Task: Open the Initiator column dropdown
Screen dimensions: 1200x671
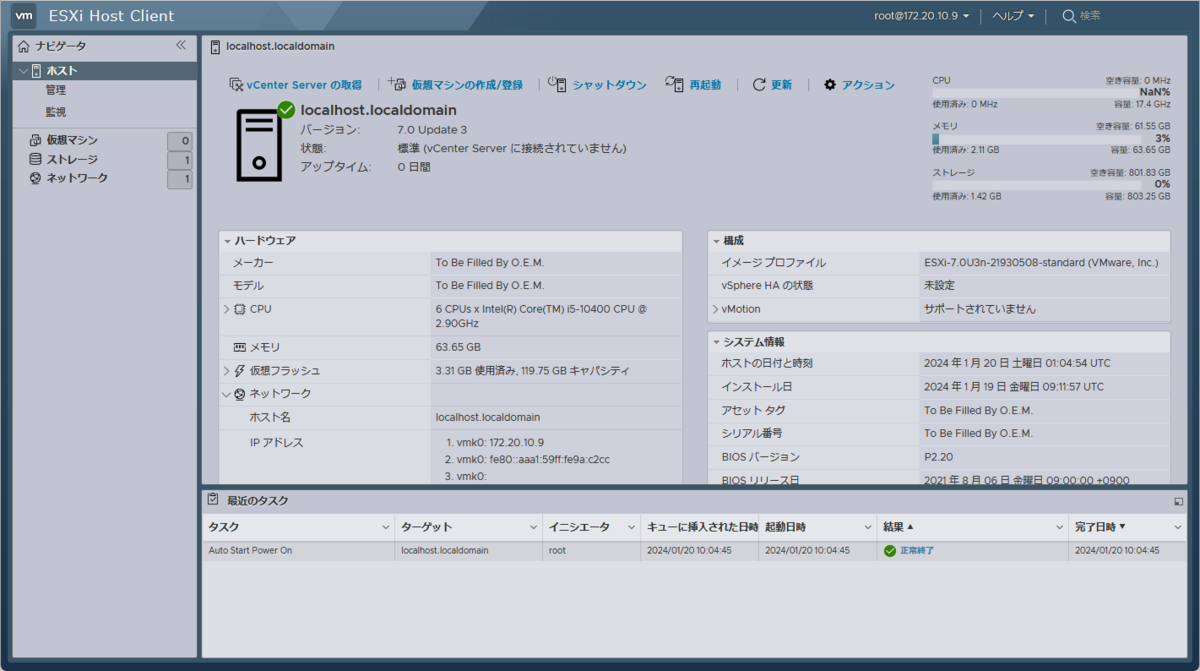Action: pos(630,527)
